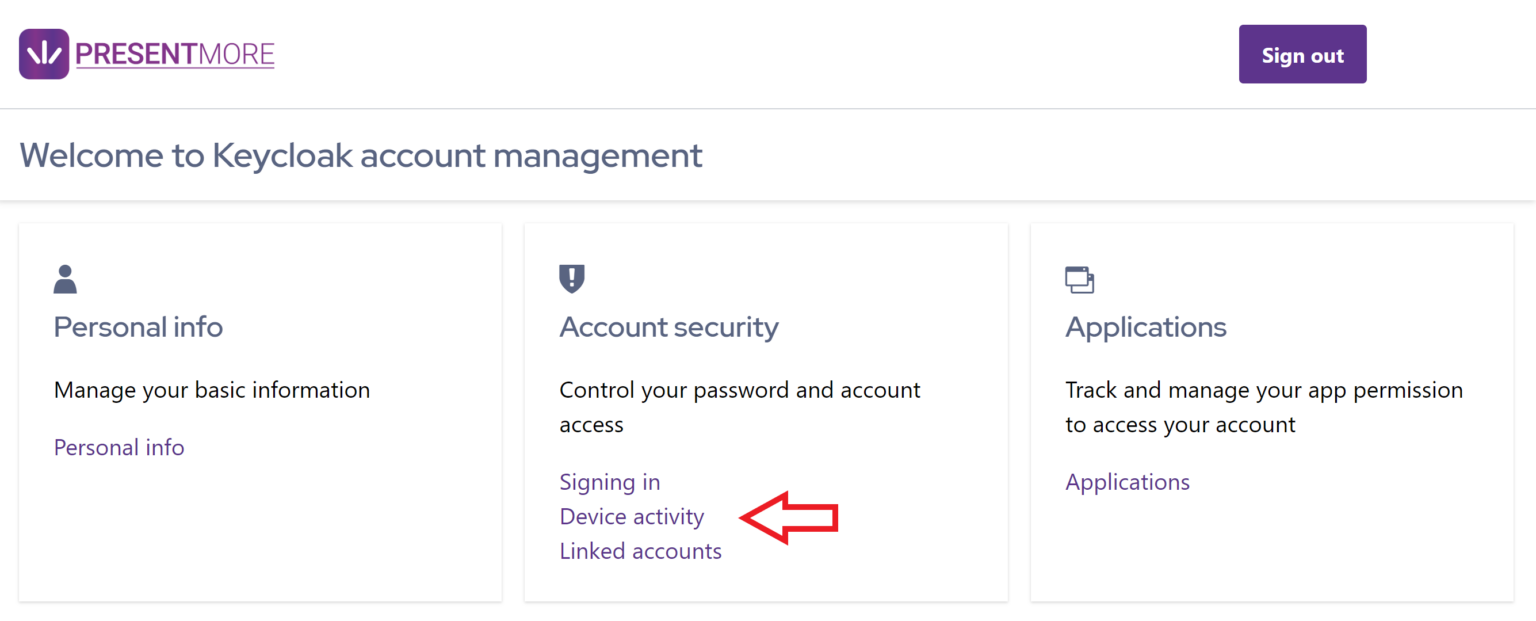
Task: Open the purple Personal info link
Action: tap(119, 447)
